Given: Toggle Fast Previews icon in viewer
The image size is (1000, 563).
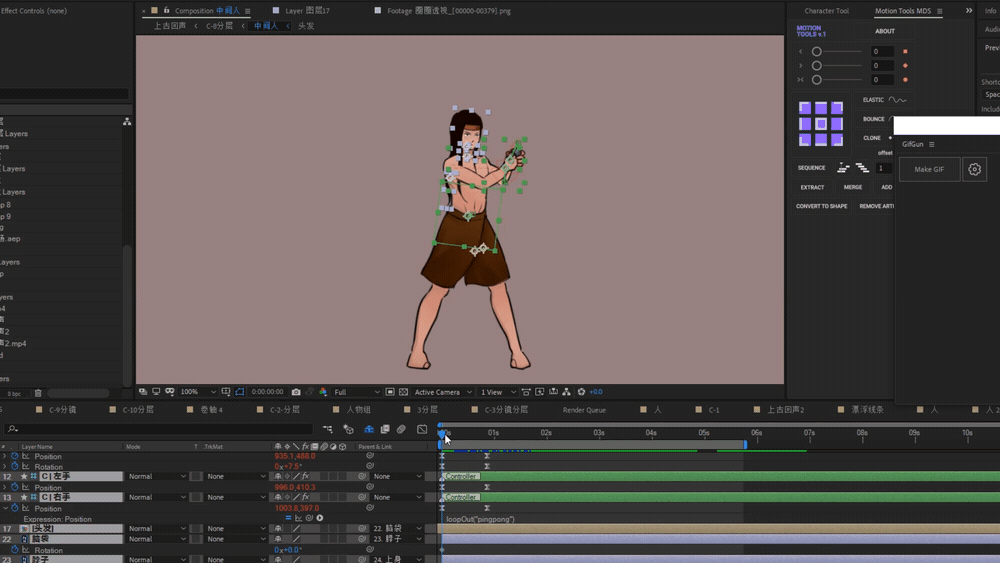Looking at the screenshot, I should [x=540, y=392].
